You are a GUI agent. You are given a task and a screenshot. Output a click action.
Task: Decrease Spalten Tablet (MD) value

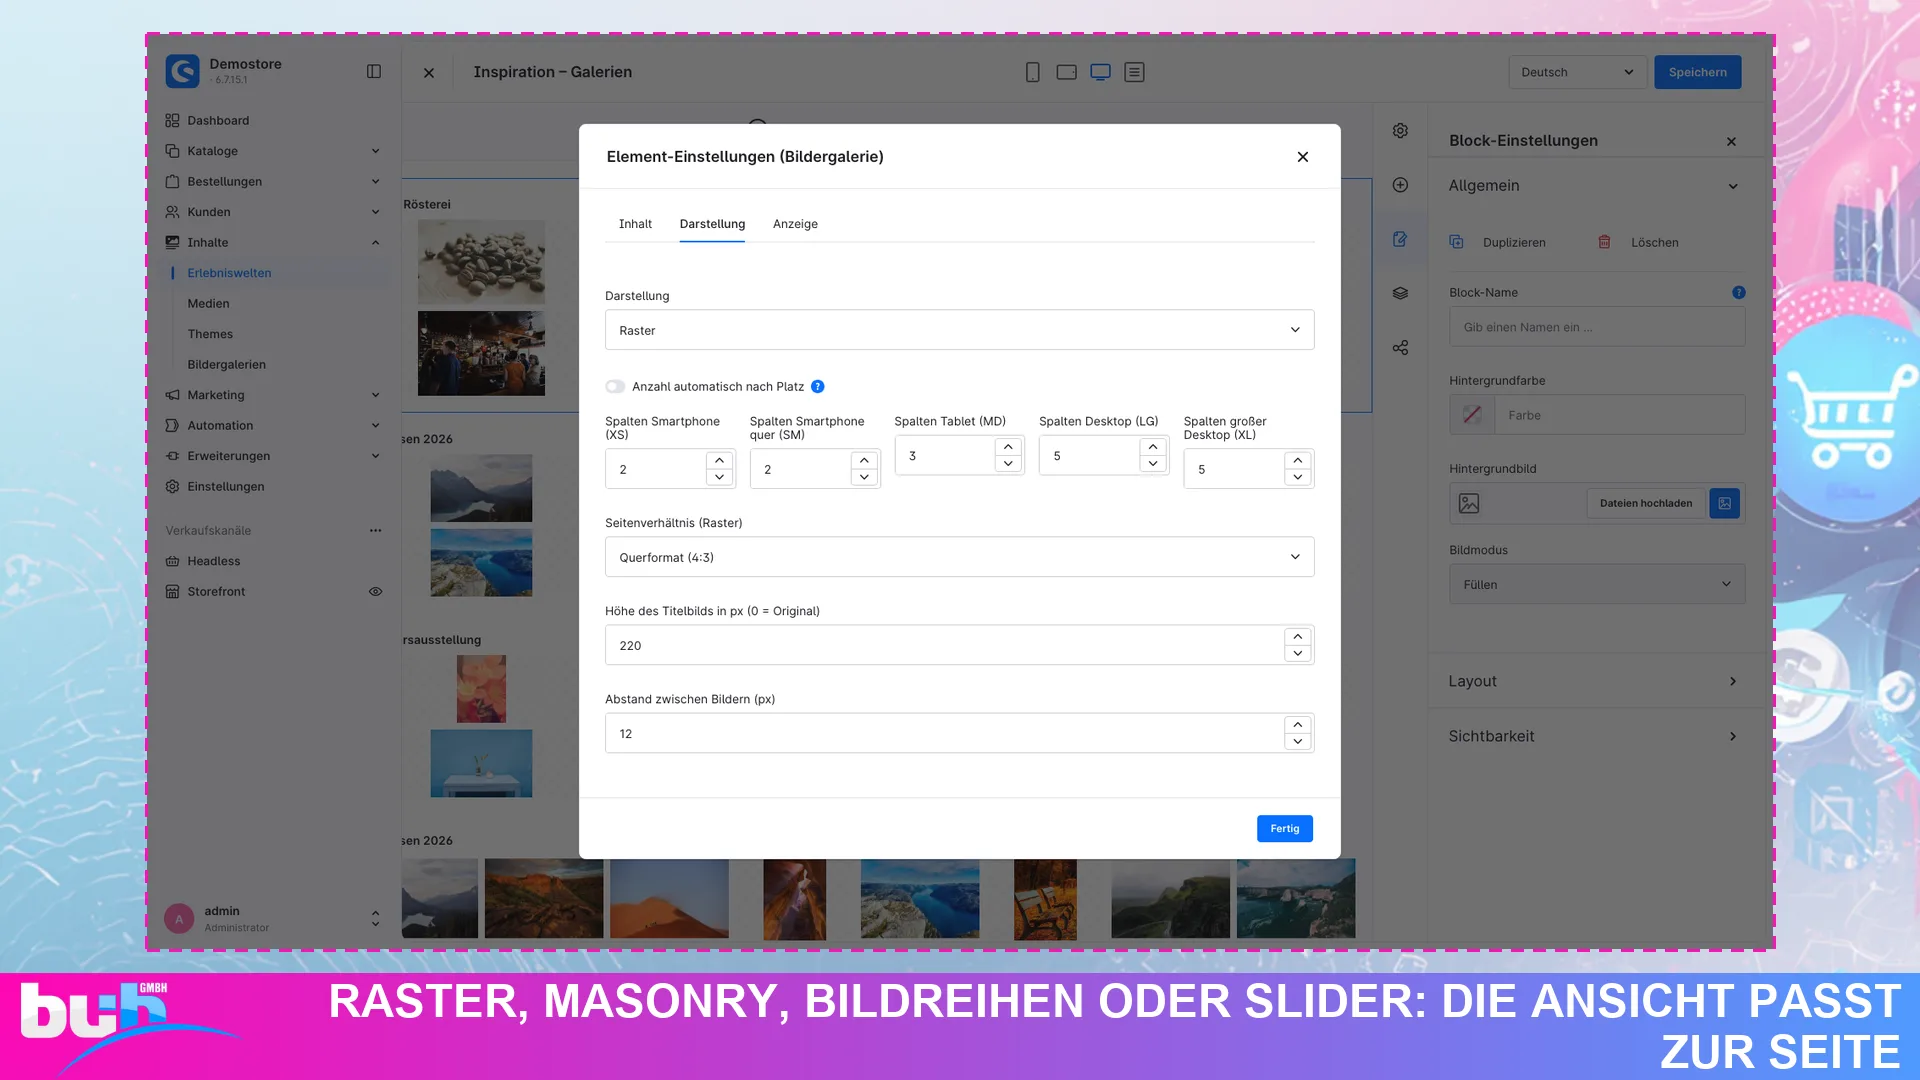point(1008,464)
